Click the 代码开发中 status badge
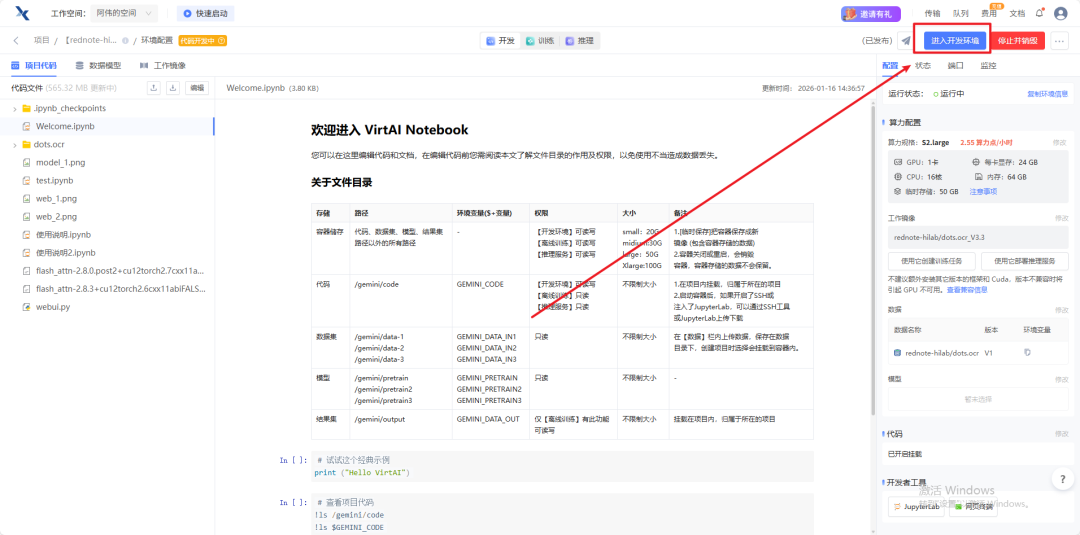Screen dimensions: 1080x535 coord(202,41)
